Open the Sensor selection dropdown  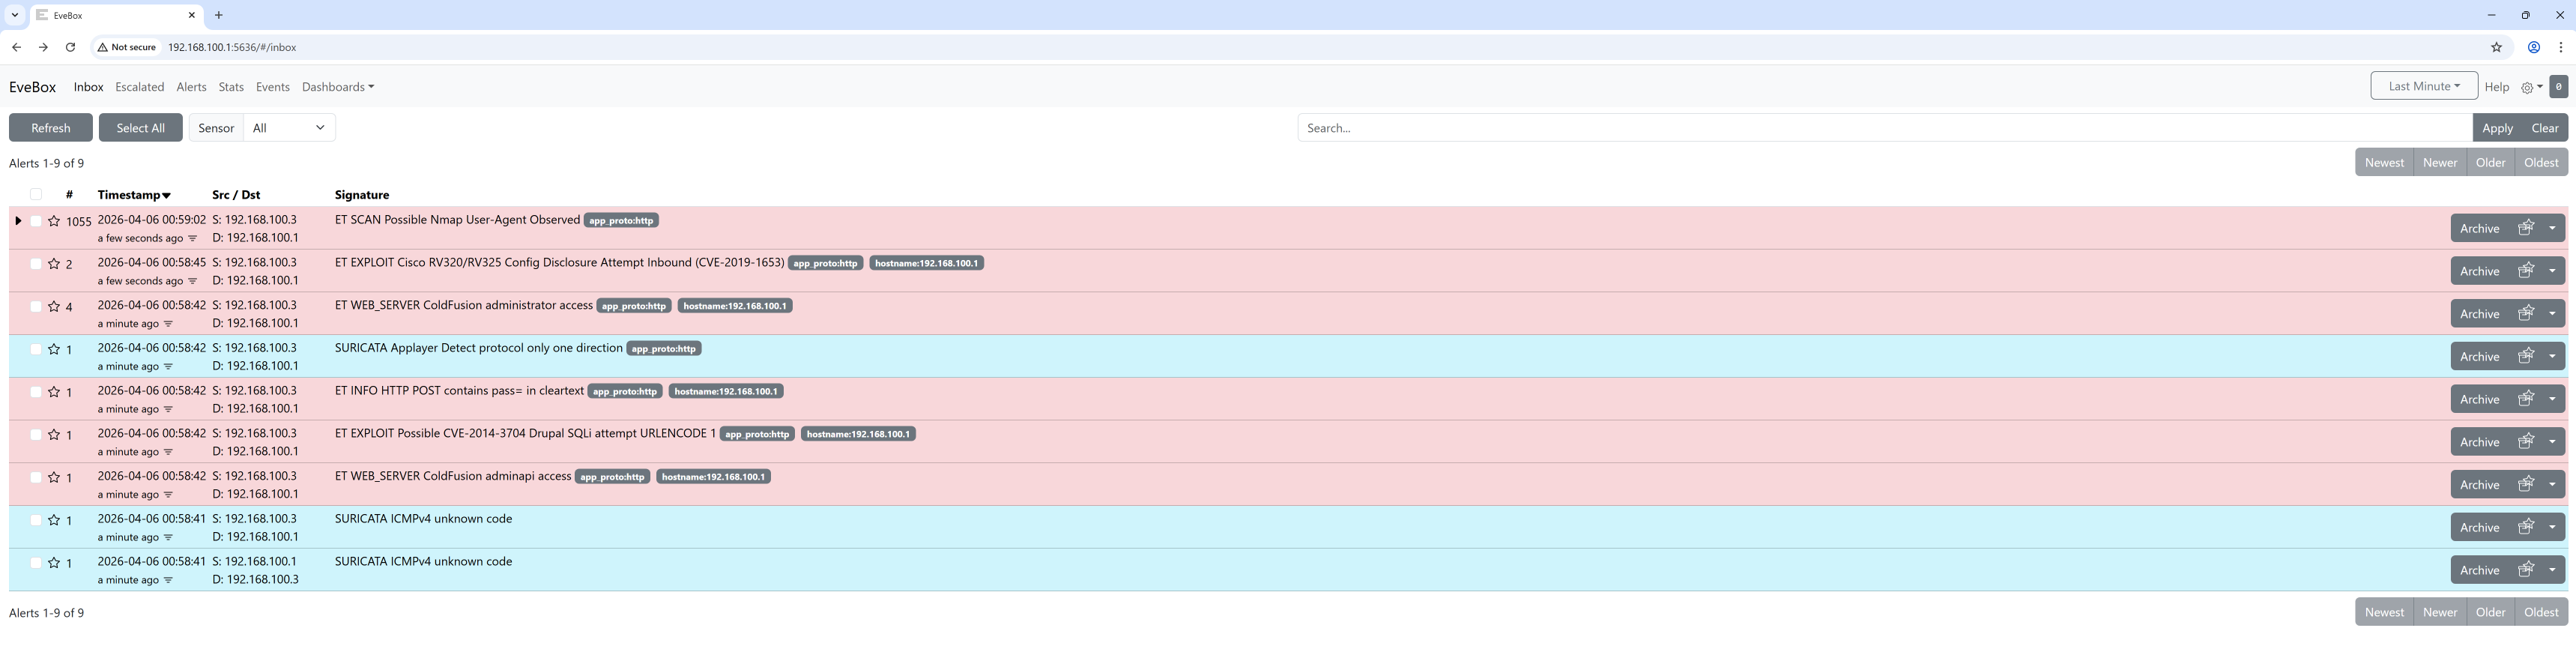pos(288,128)
